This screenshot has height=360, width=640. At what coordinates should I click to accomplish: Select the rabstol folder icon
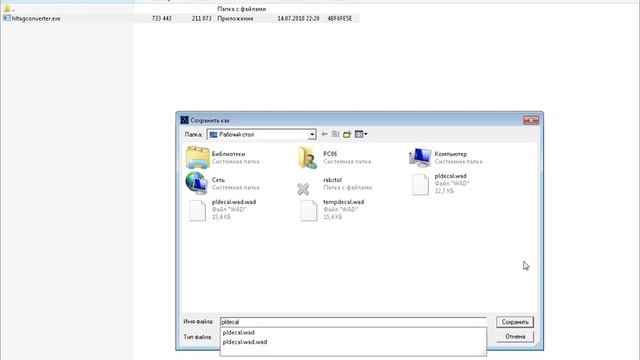click(303, 188)
